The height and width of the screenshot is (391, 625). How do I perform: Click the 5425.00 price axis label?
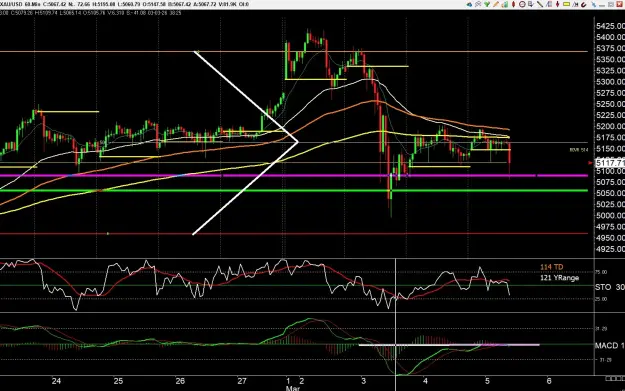click(610, 26)
